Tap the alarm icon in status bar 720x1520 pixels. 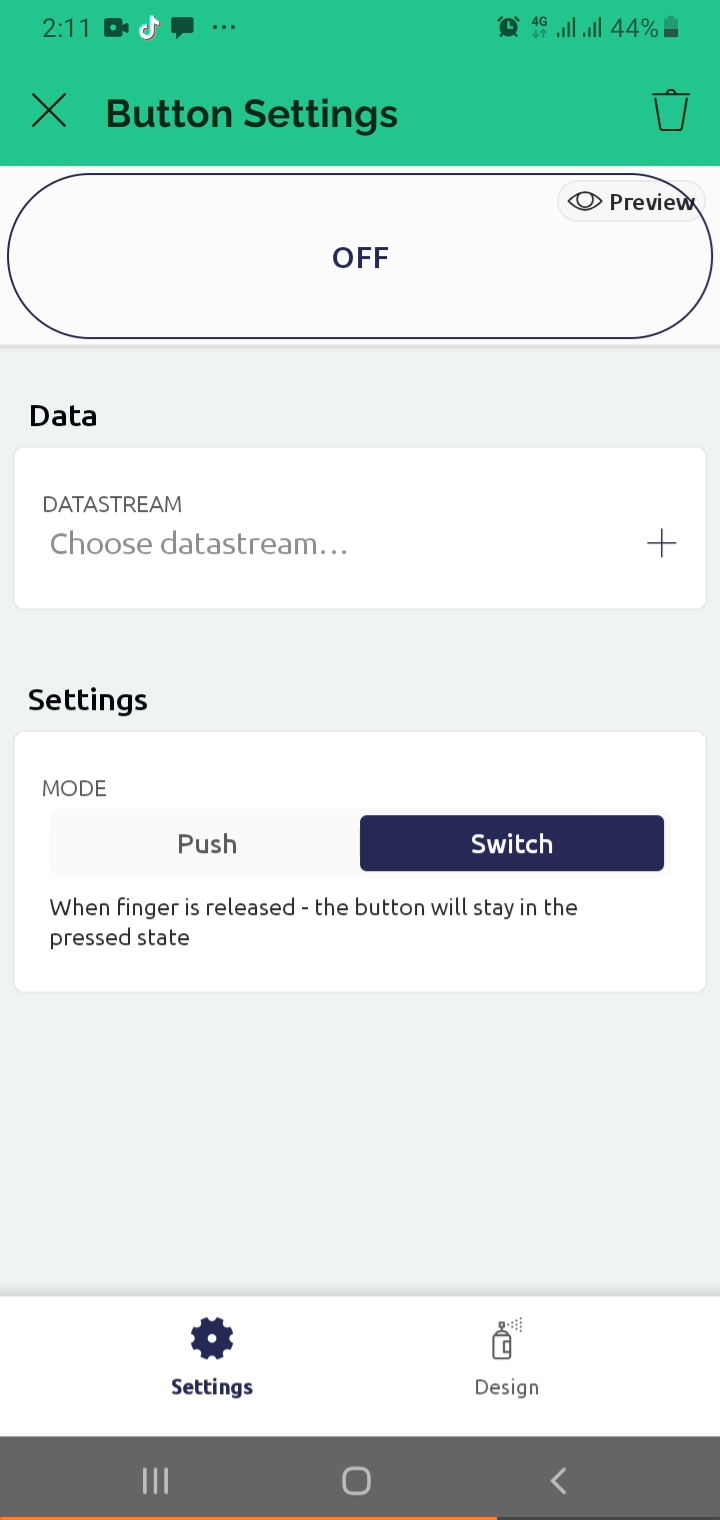(508, 28)
